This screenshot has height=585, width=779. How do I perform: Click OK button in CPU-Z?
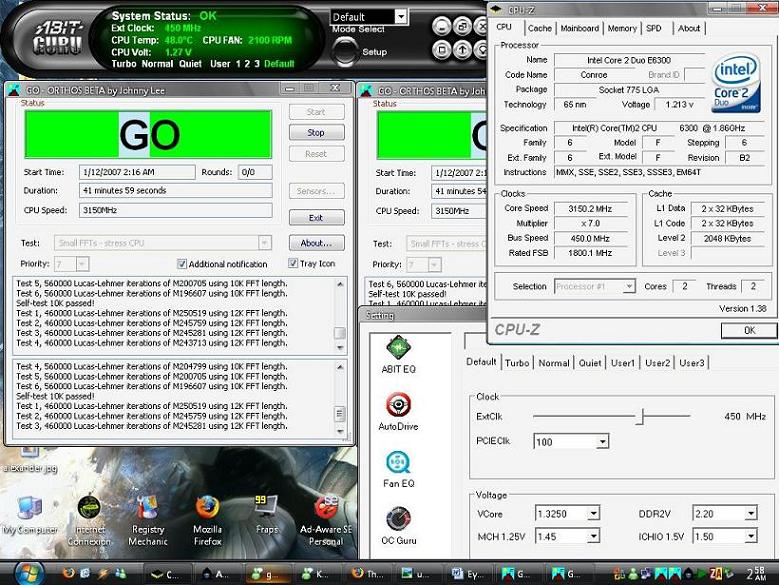coord(749,330)
